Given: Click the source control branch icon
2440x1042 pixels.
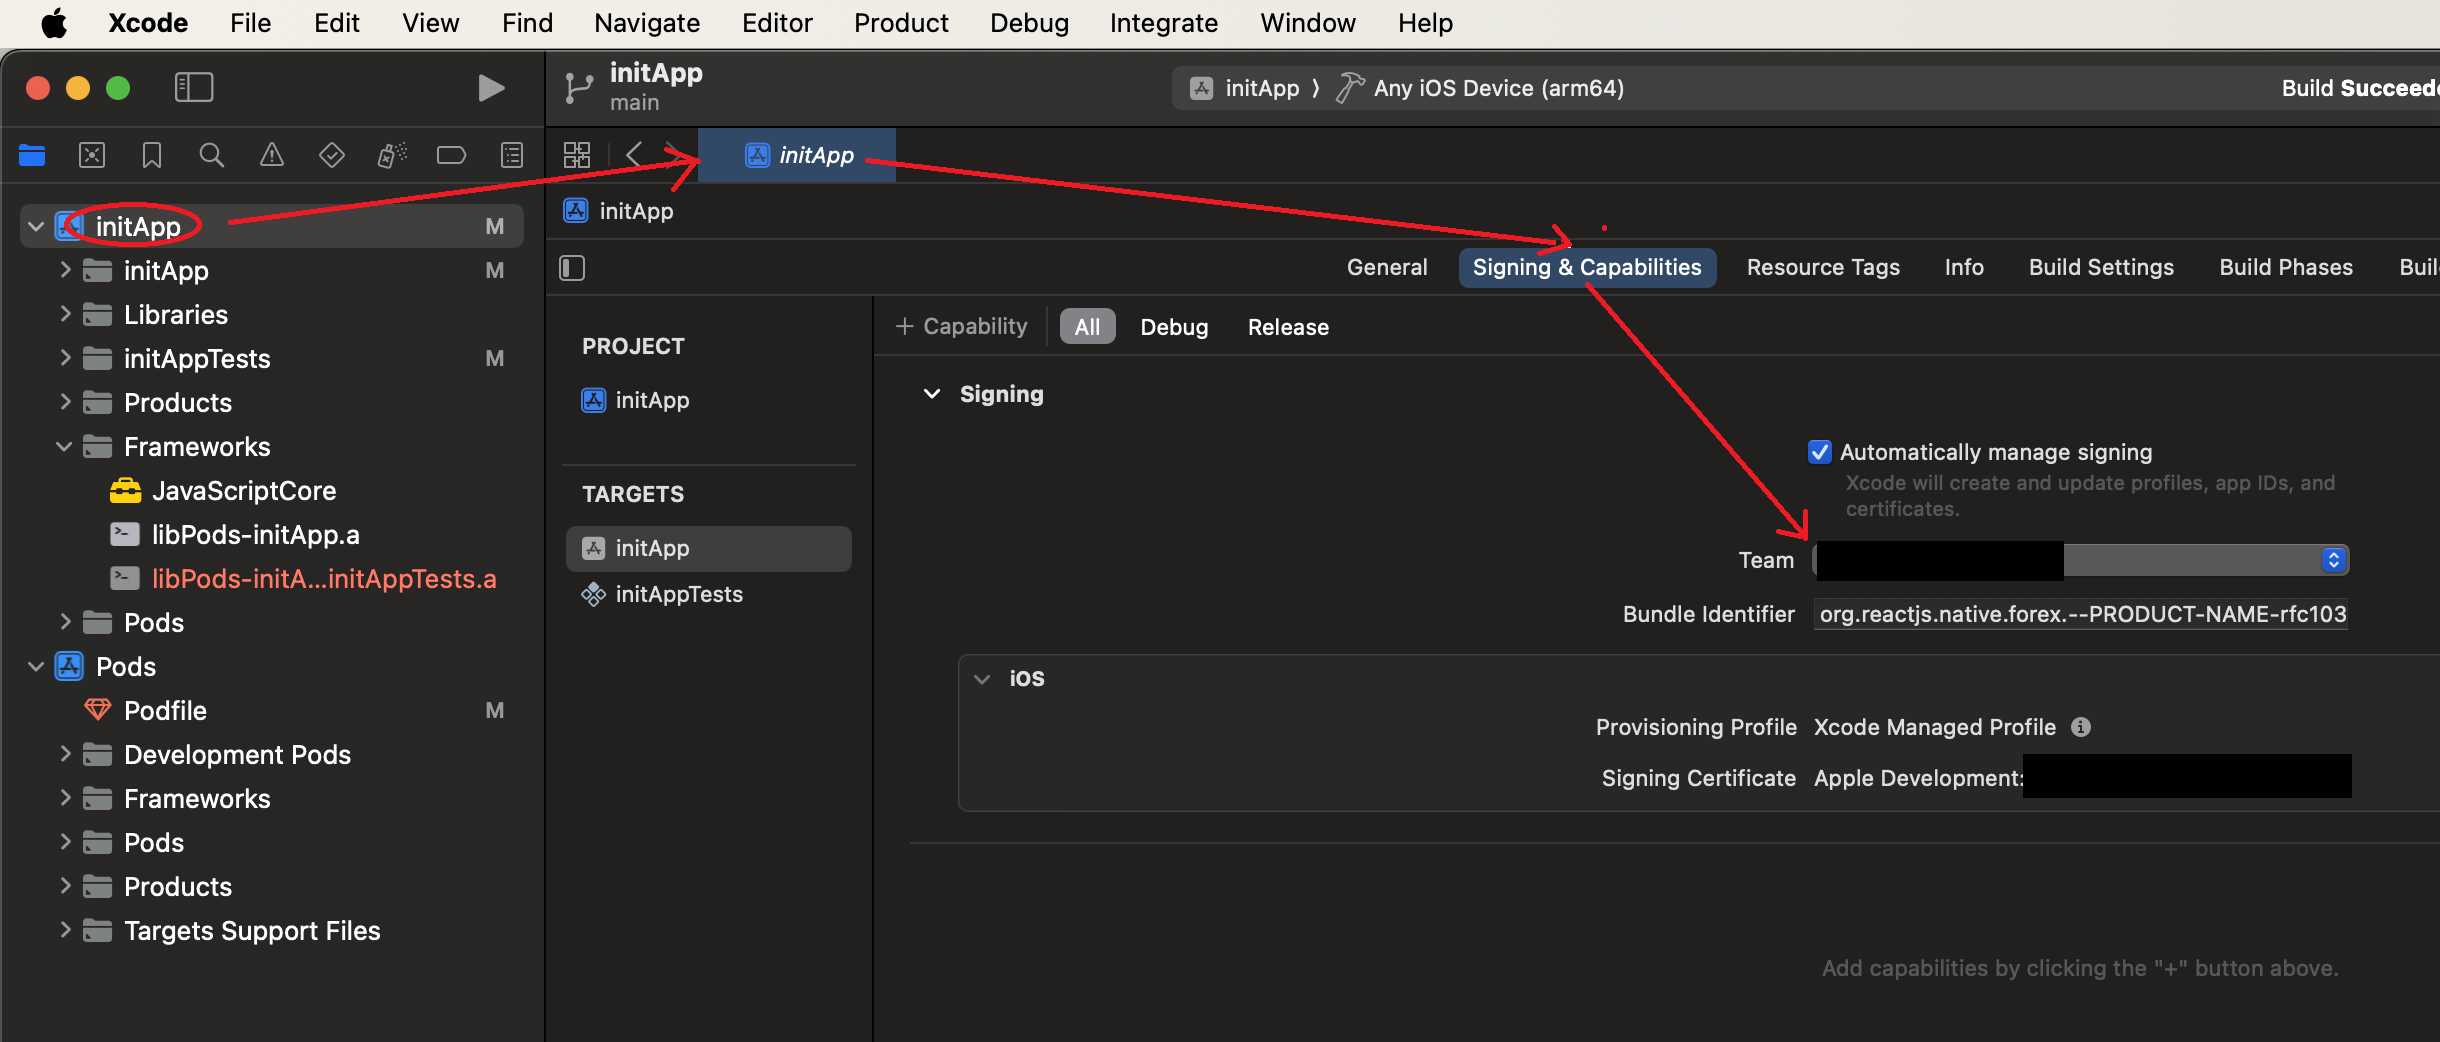Looking at the screenshot, I should [x=578, y=88].
